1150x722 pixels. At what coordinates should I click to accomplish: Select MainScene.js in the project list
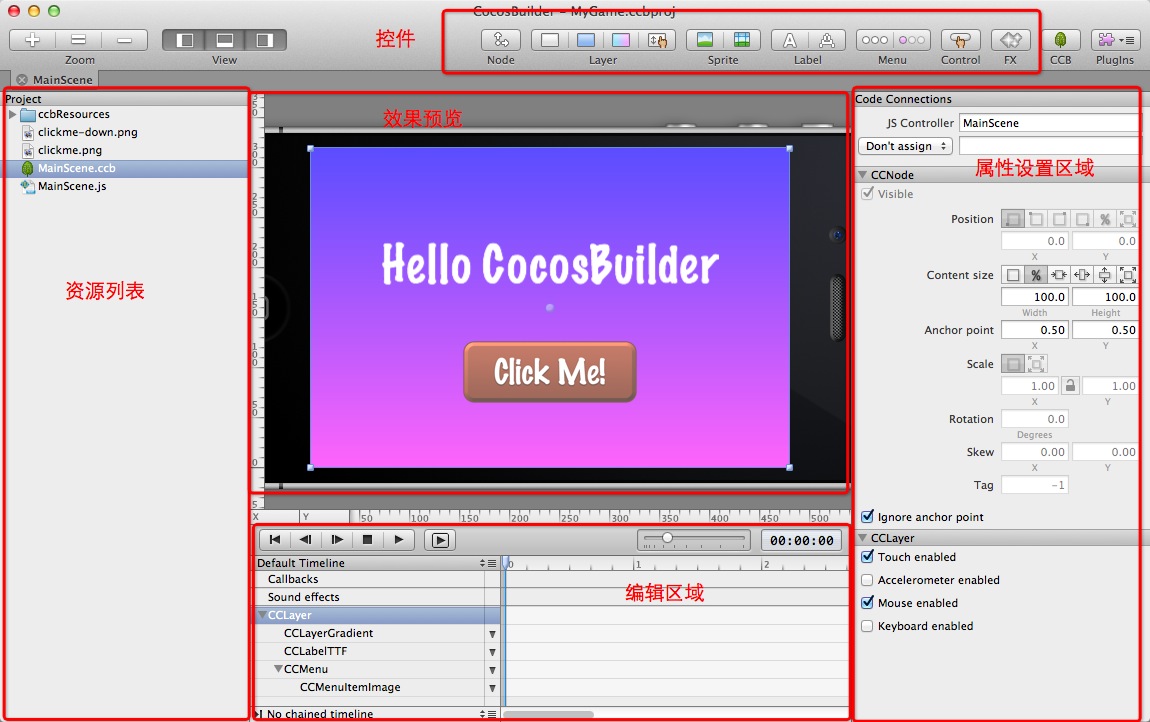[72, 186]
